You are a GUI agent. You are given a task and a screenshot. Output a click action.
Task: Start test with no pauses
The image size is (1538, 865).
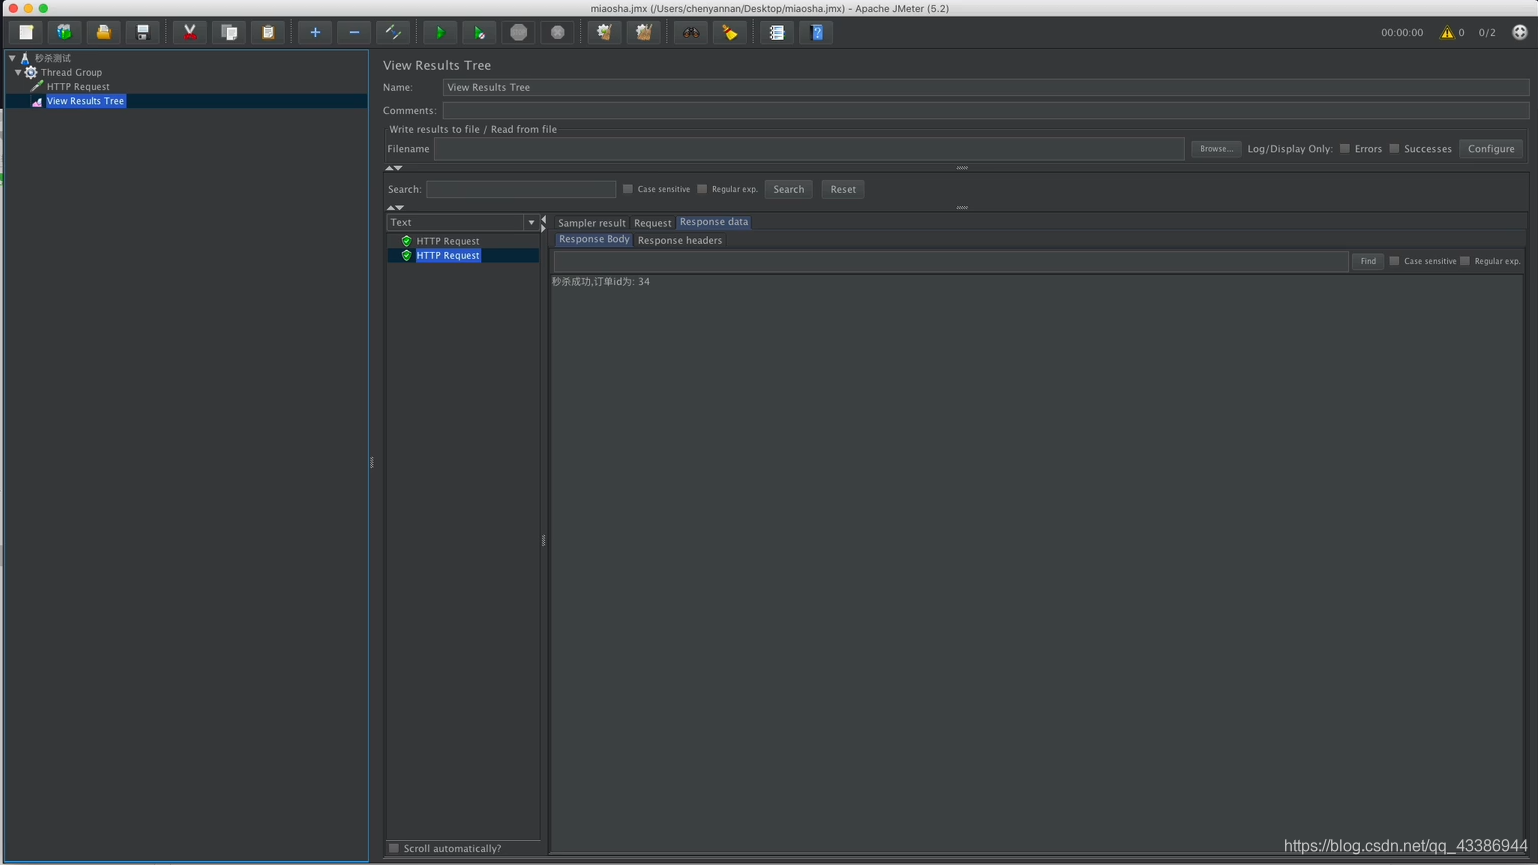[479, 32]
